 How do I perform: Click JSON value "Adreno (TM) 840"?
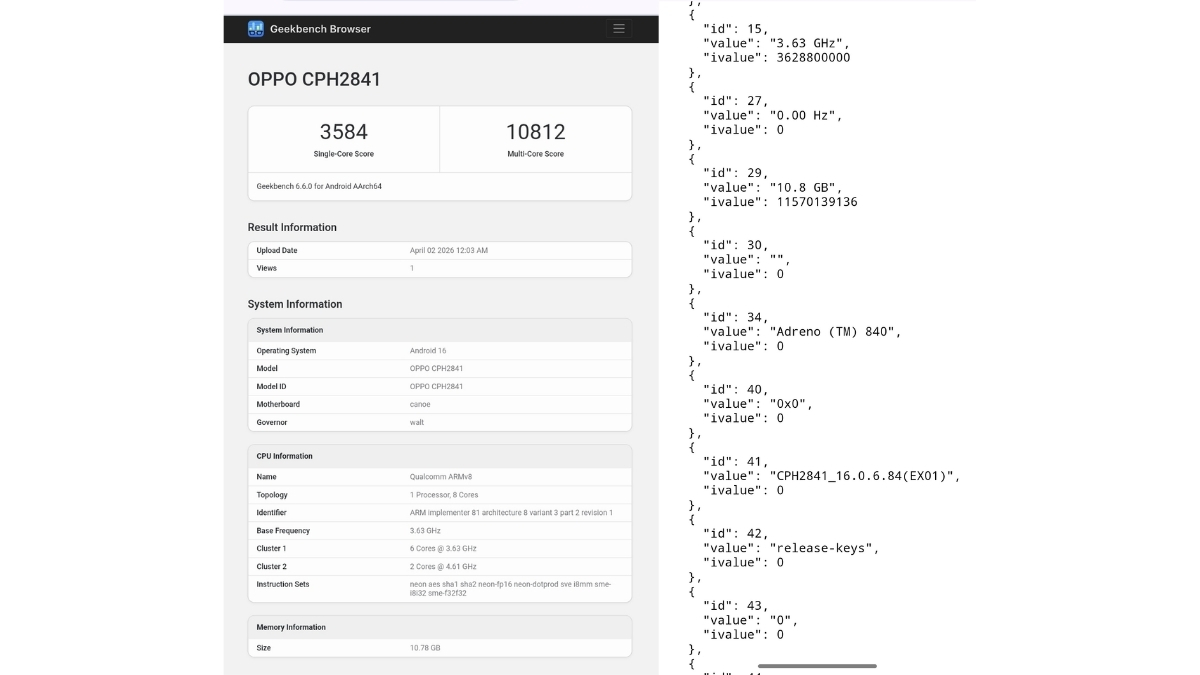[x=835, y=331]
